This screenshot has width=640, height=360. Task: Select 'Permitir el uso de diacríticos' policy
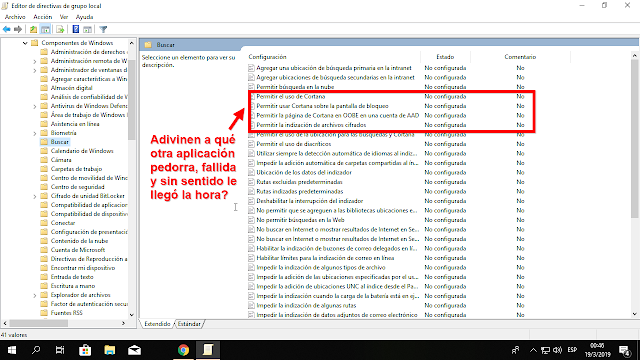[x=293, y=144]
